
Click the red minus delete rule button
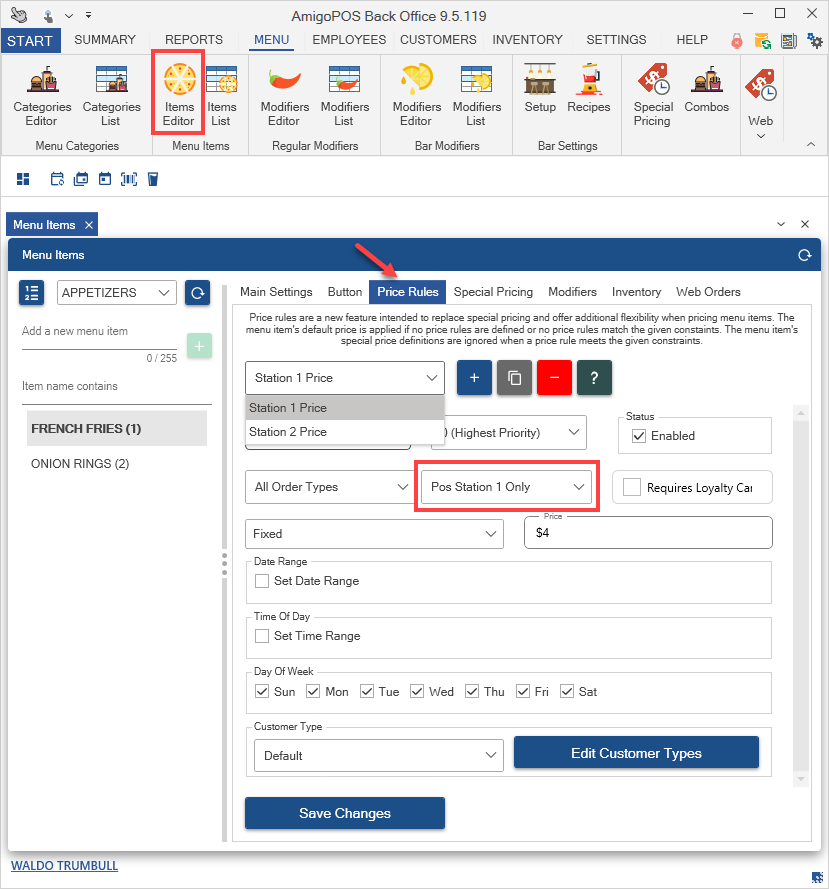(554, 378)
